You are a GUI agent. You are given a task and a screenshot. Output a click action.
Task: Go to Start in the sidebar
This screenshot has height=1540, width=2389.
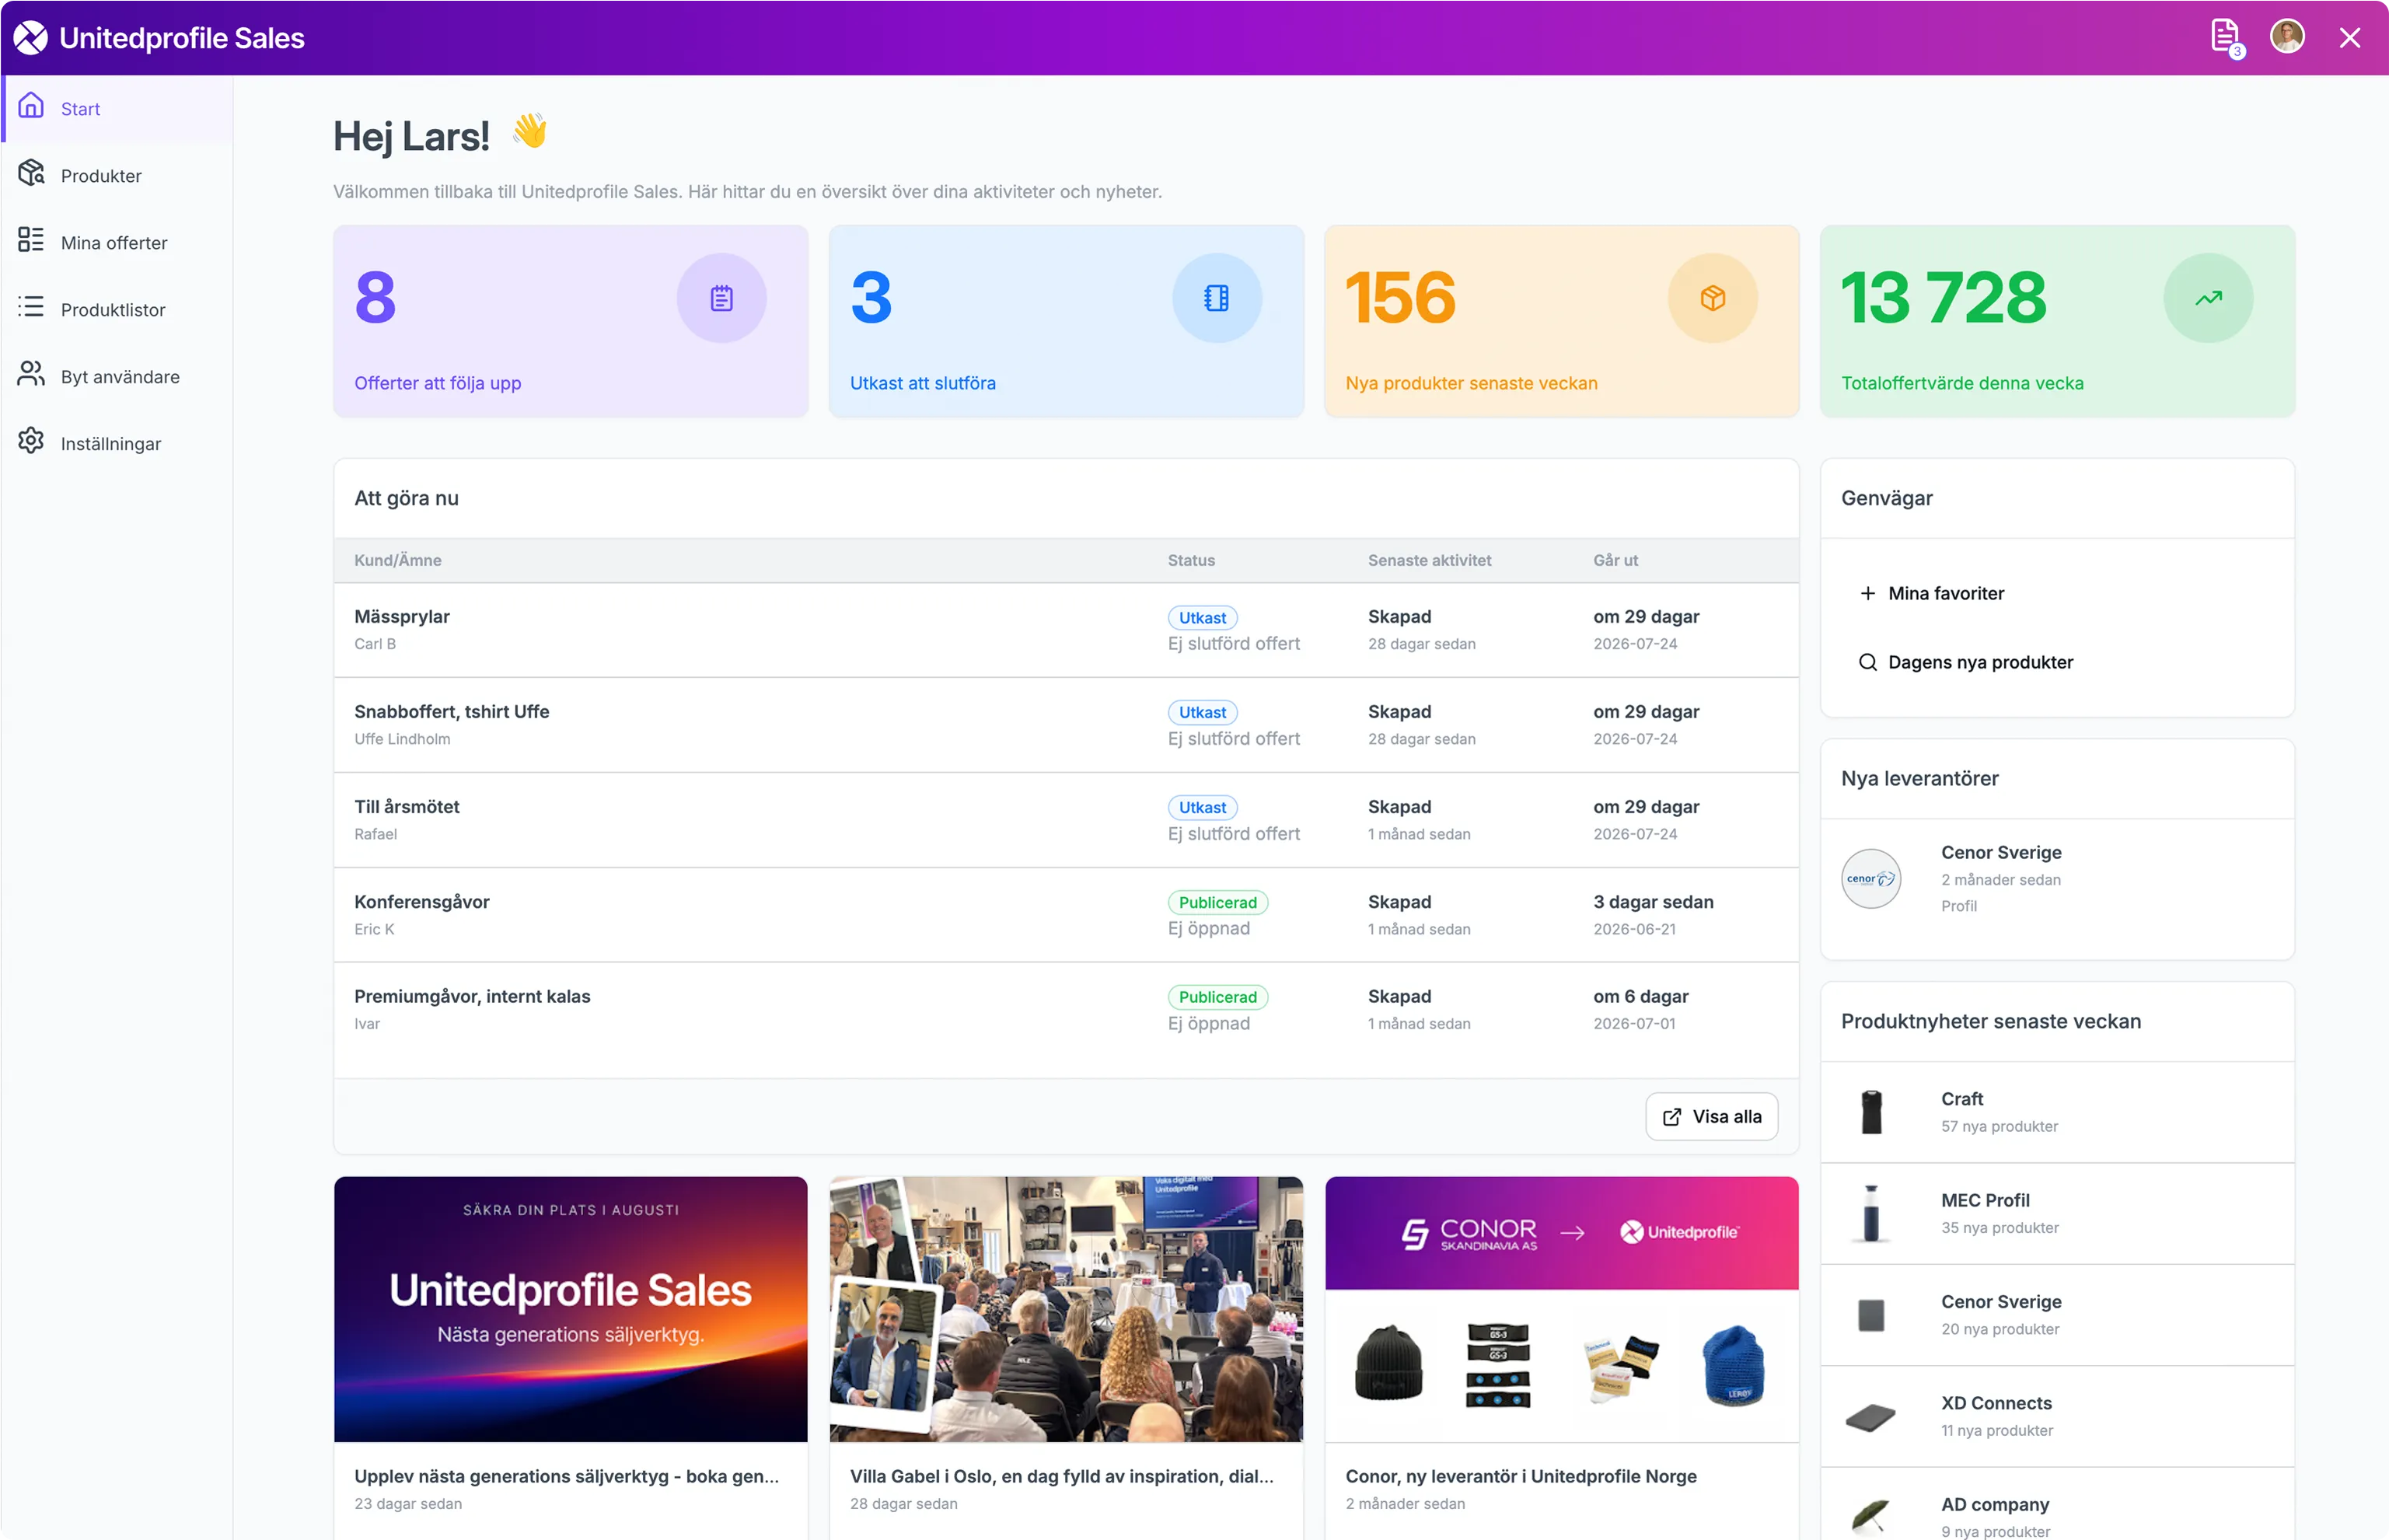pos(118,108)
